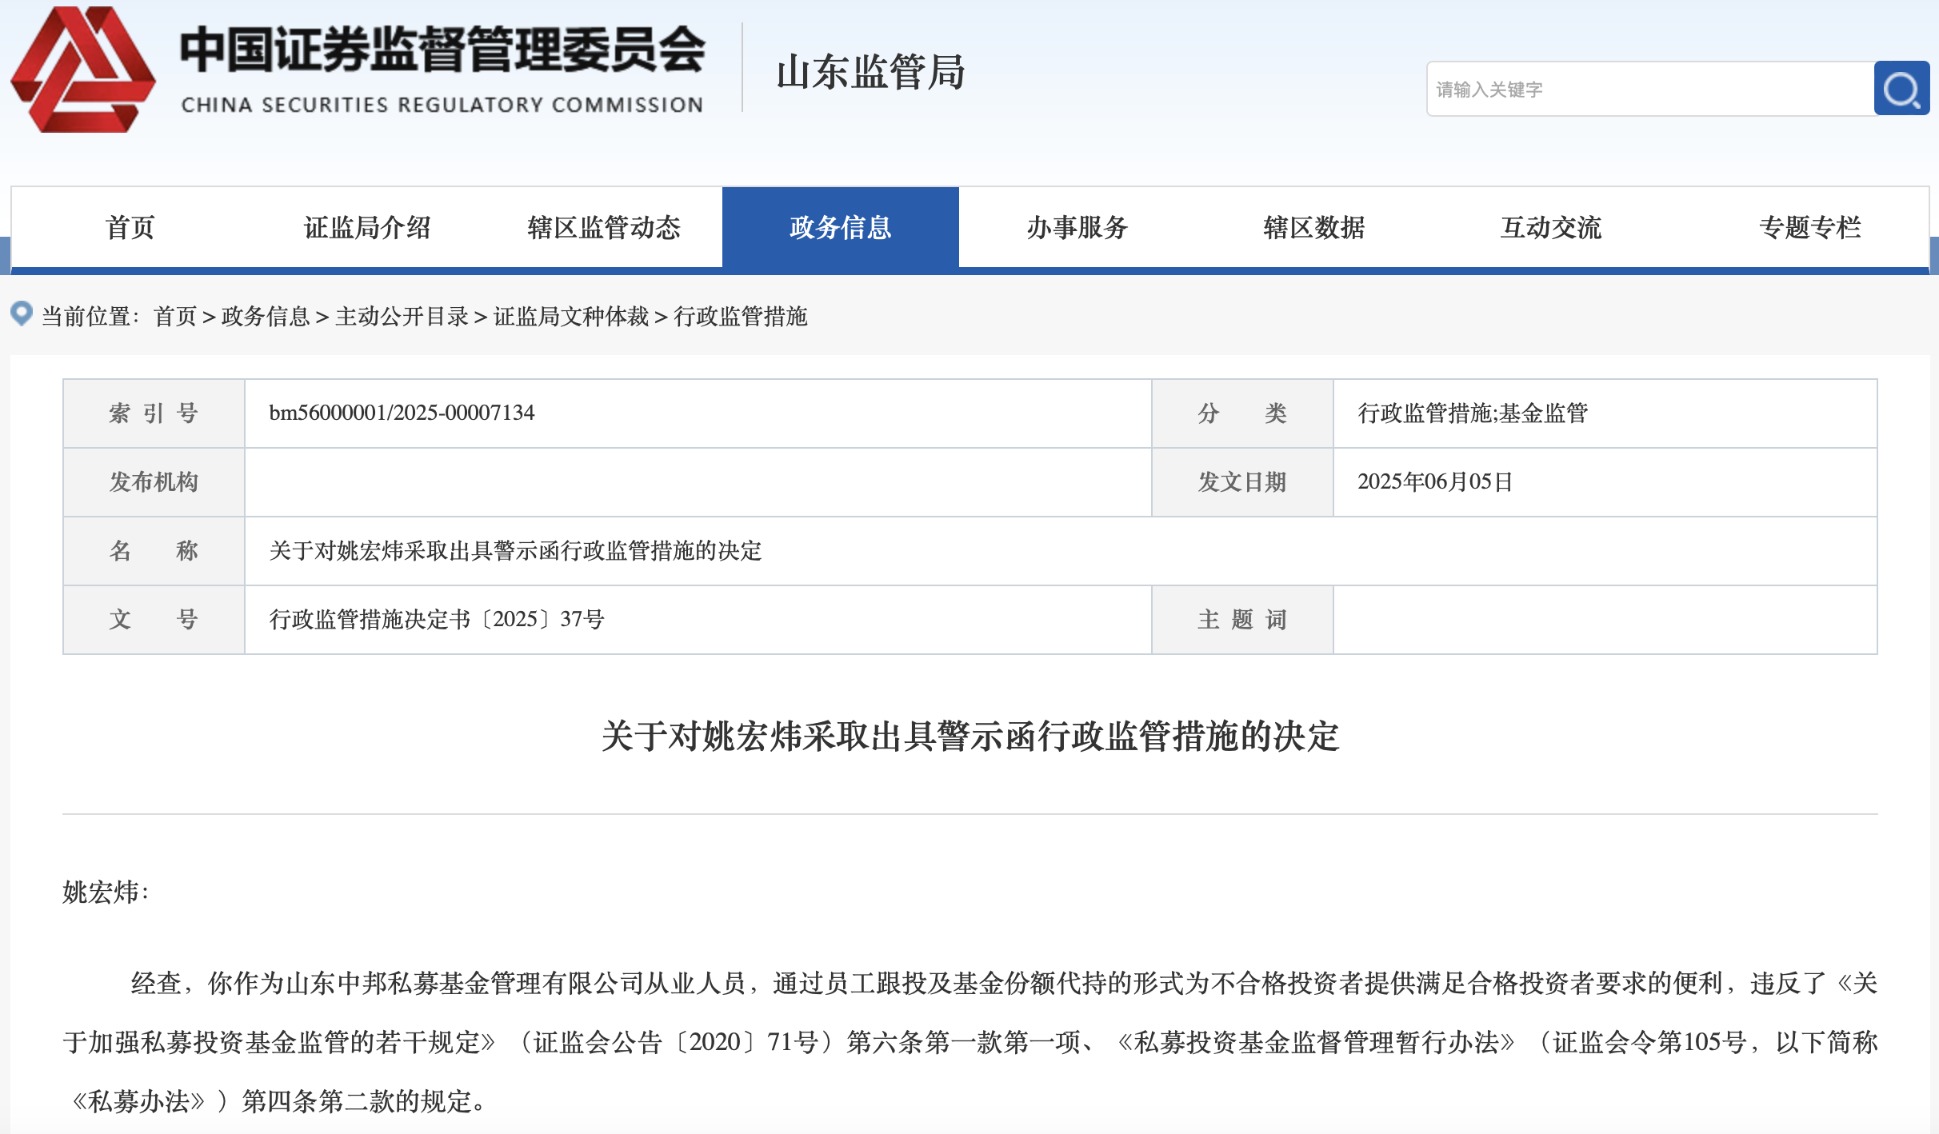Click the document title 关于对姚宏炜采取出具警示函行政监管措施的决定
1939x1134 pixels.
(969, 738)
